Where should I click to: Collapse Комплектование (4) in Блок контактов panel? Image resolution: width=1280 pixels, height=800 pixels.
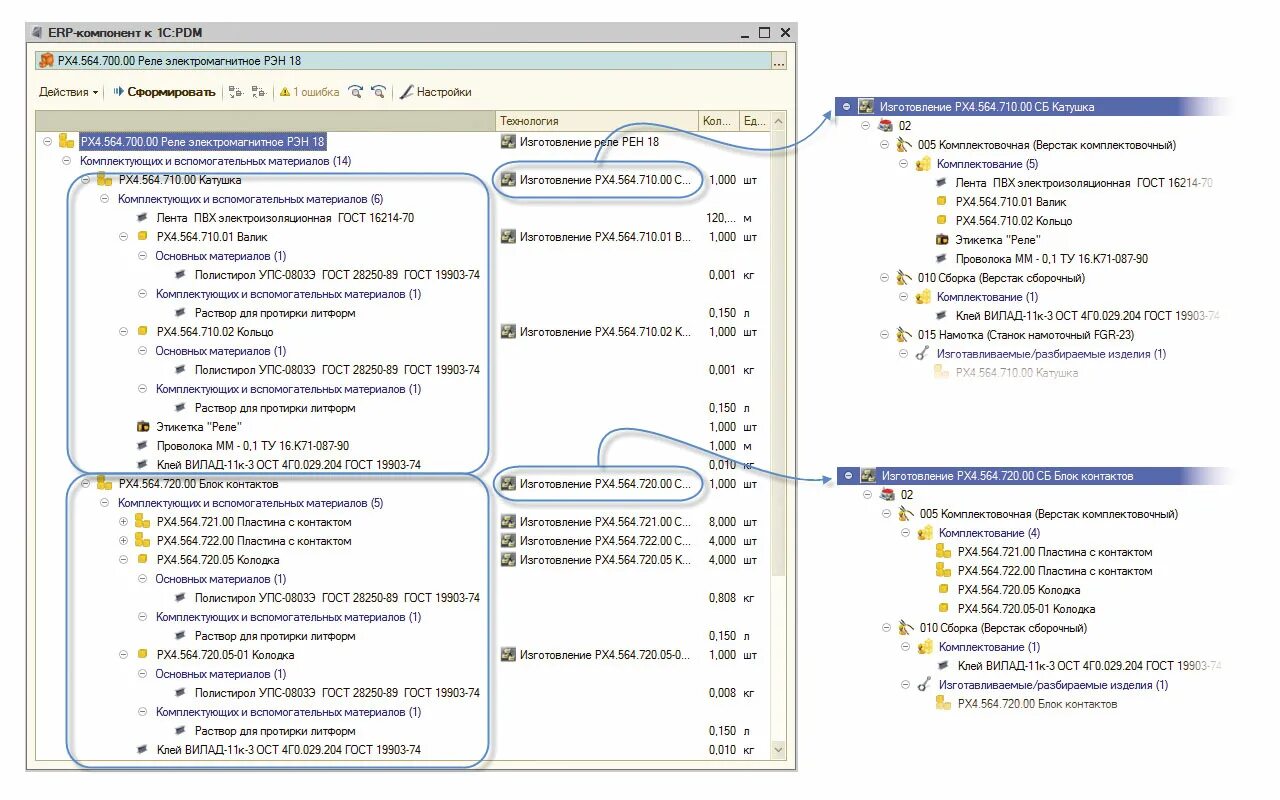point(905,533)
